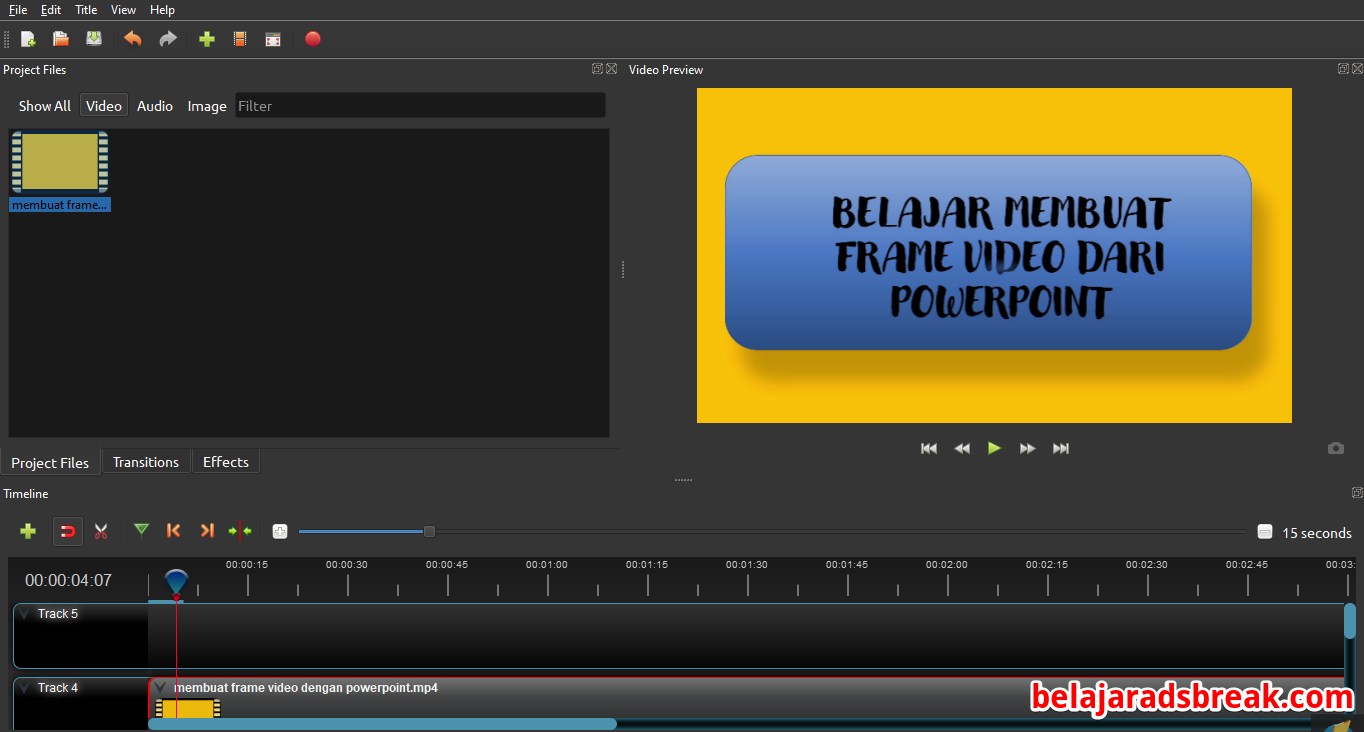Rewind the video preview

[962, 448]
